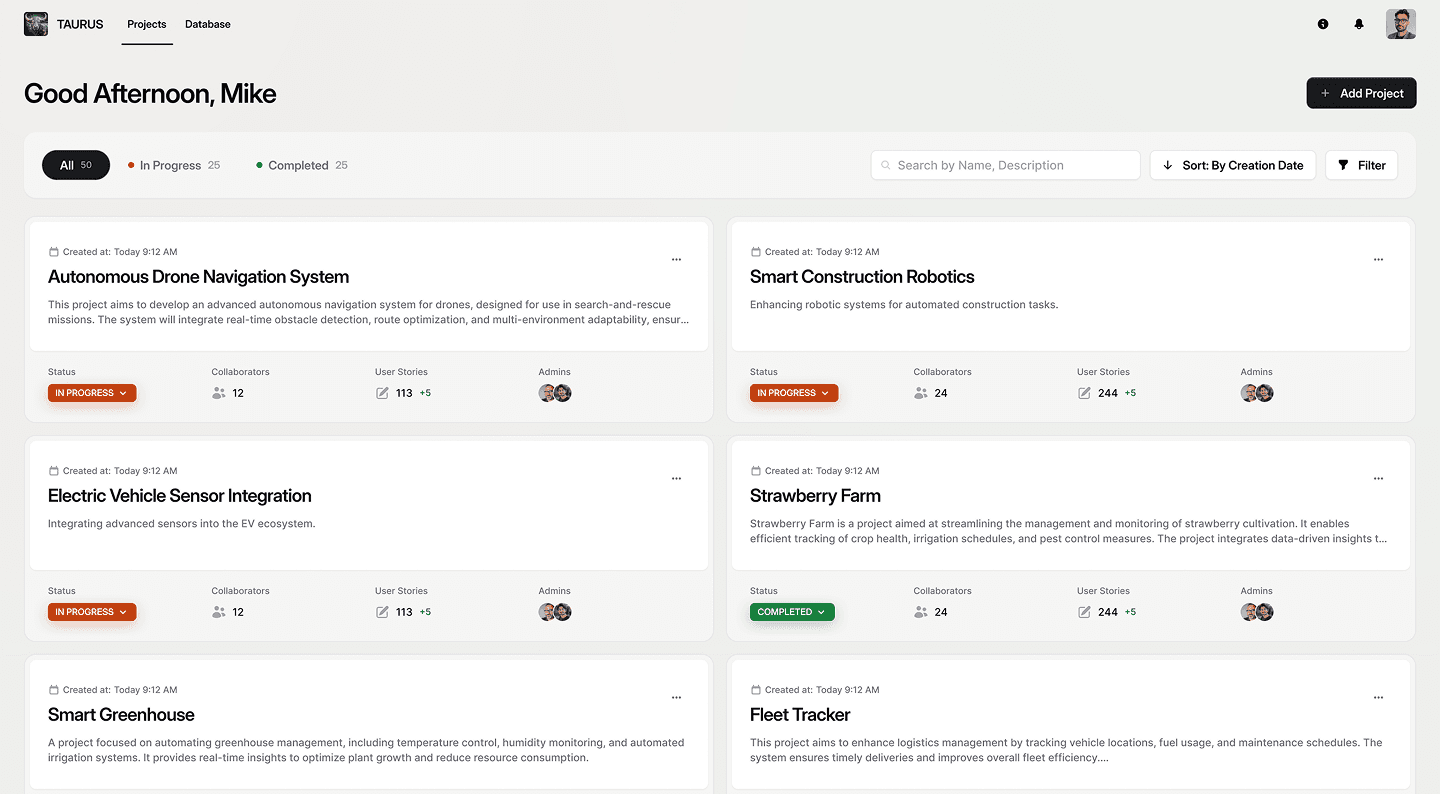The height and width of the screenshot is (794, 1440).
Task: Open more options for Autonomous Drone Navigation System
Action: [677, 260]
